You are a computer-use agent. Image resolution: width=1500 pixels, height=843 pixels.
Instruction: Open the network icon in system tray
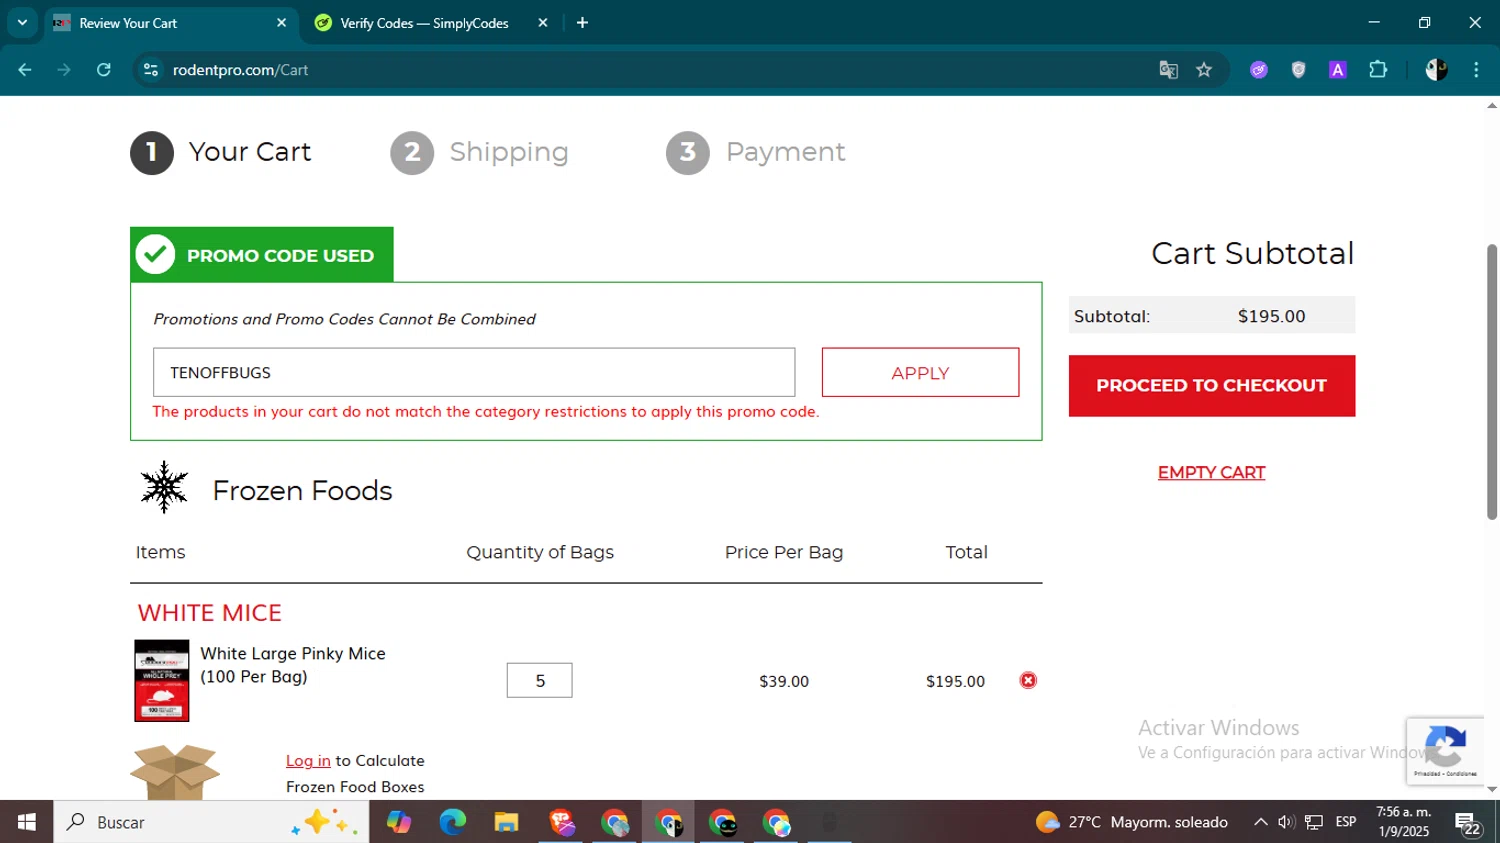[1314, 822]
